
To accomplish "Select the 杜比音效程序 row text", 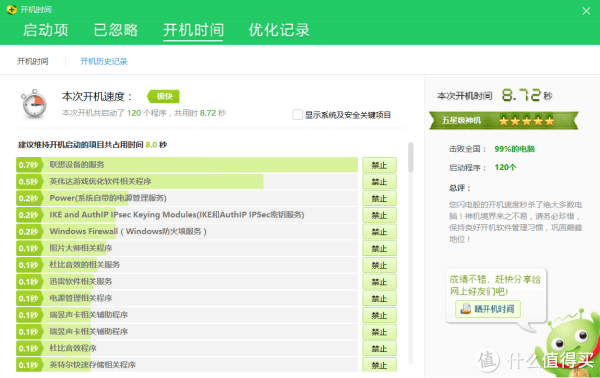I will (73, 348).
